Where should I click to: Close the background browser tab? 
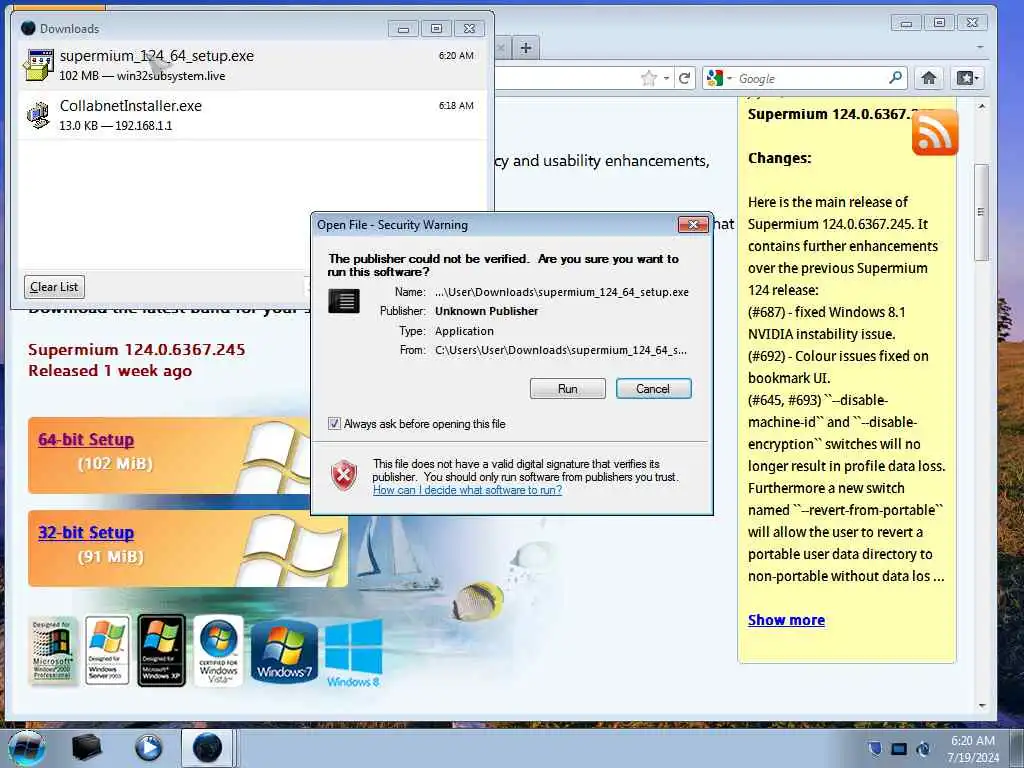point(501,48)
